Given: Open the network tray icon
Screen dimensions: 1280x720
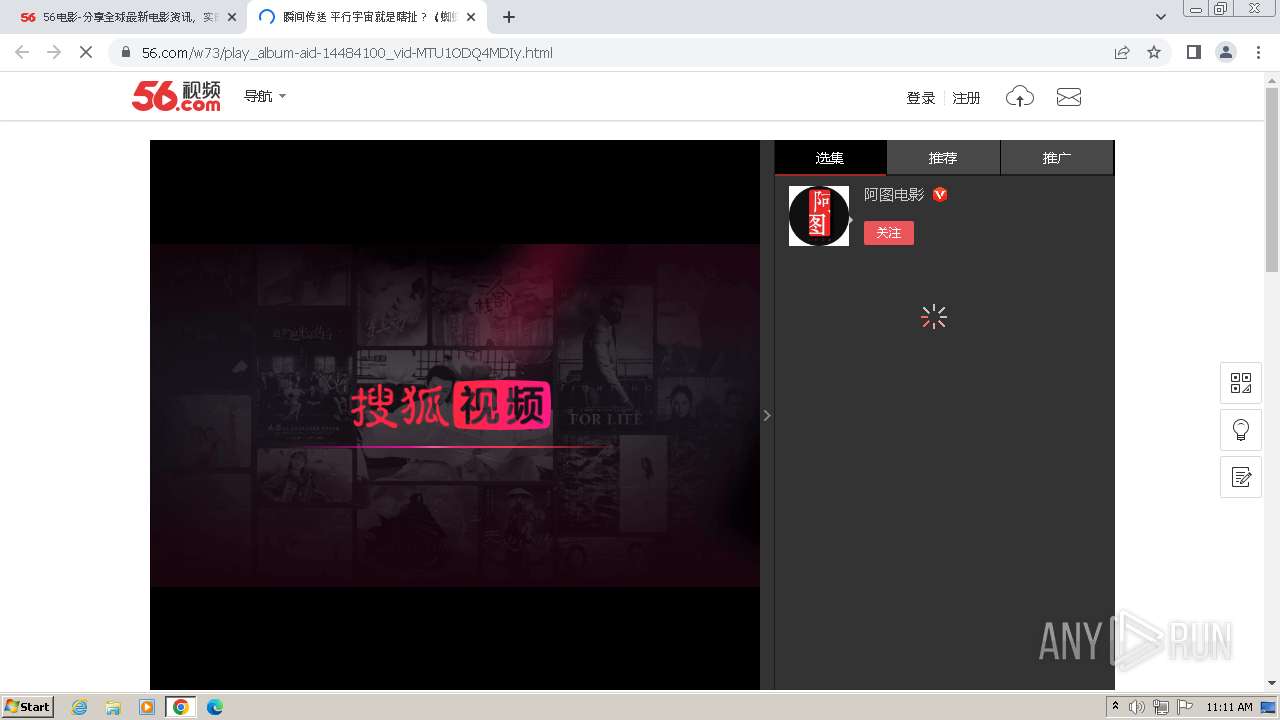Looking at the screenshot, I should [x=1161, y=707].
